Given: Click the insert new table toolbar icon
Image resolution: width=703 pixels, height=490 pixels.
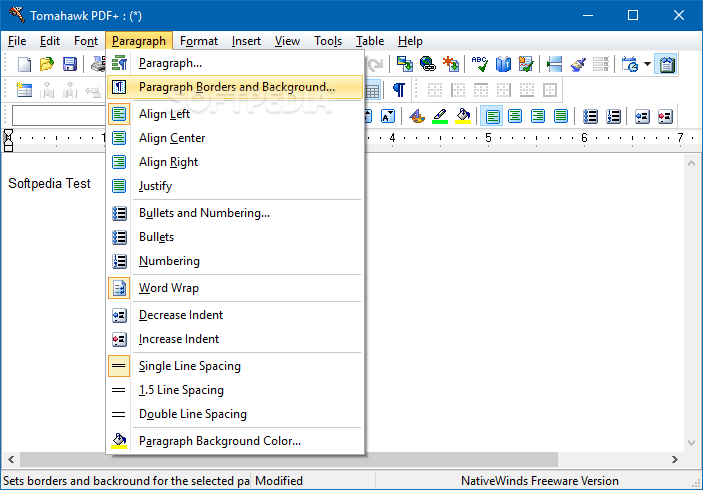Looking at the screenshot, I should (24, 90).
